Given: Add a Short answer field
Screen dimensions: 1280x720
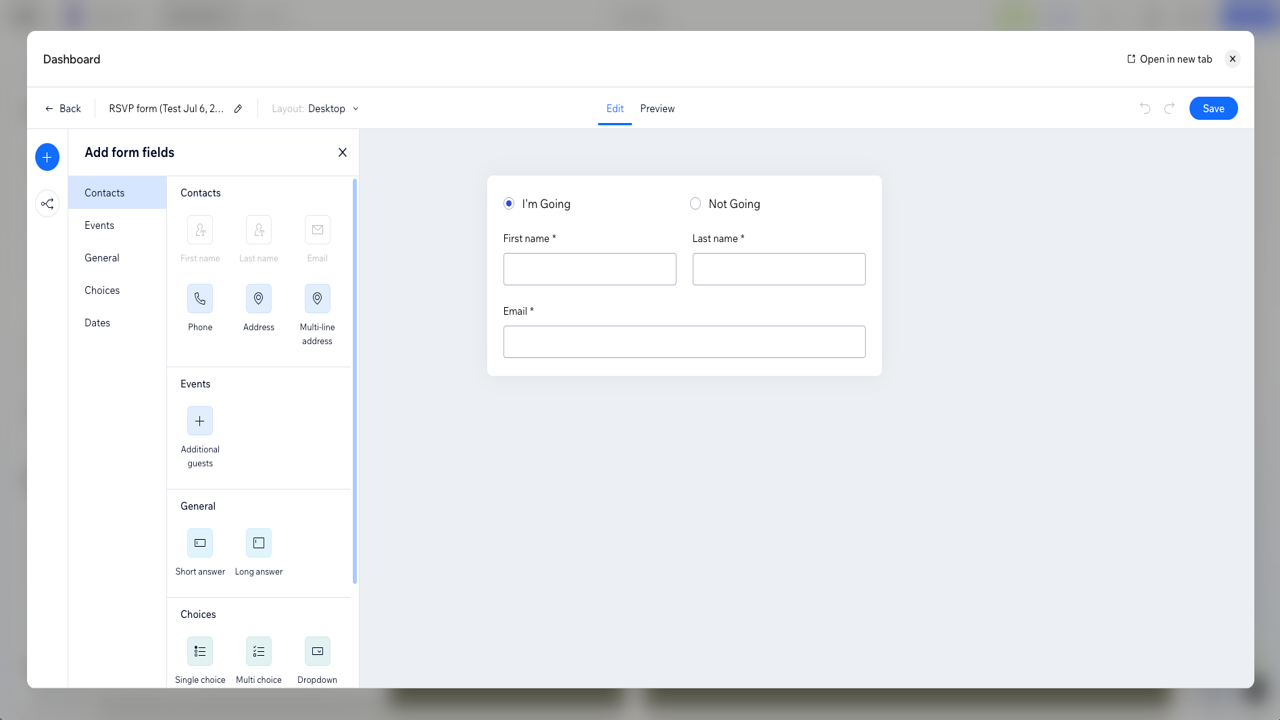Looking at the screenshot, I should click(200, 543).
